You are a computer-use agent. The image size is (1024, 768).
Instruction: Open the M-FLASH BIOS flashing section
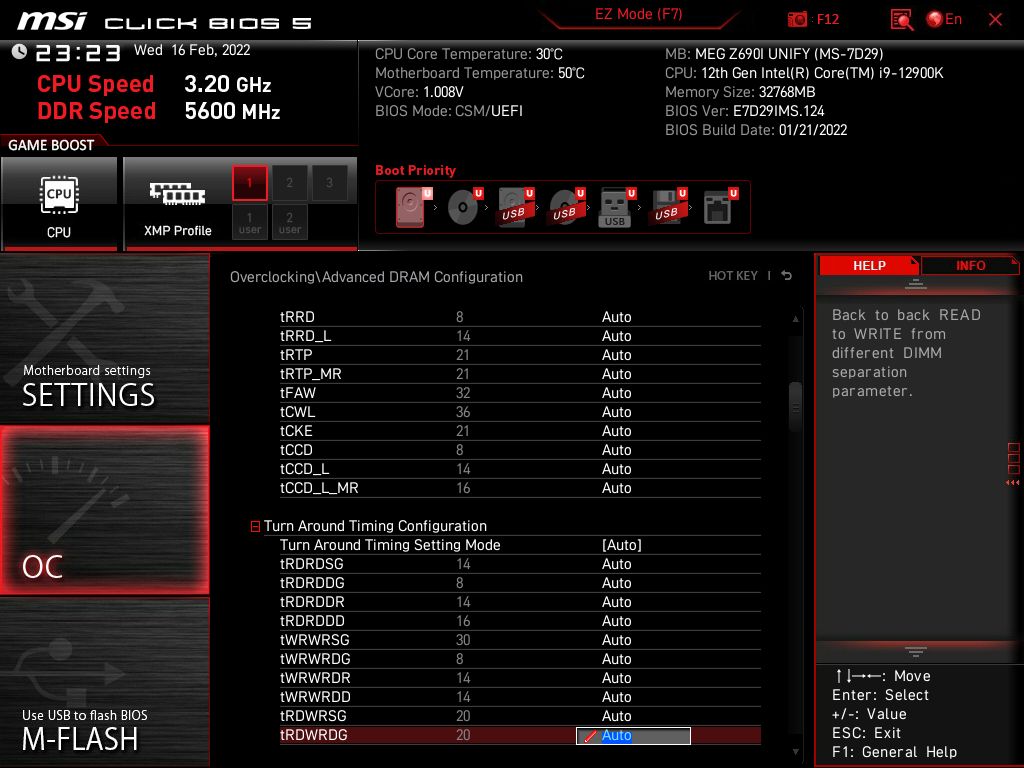tap(104, 682)
